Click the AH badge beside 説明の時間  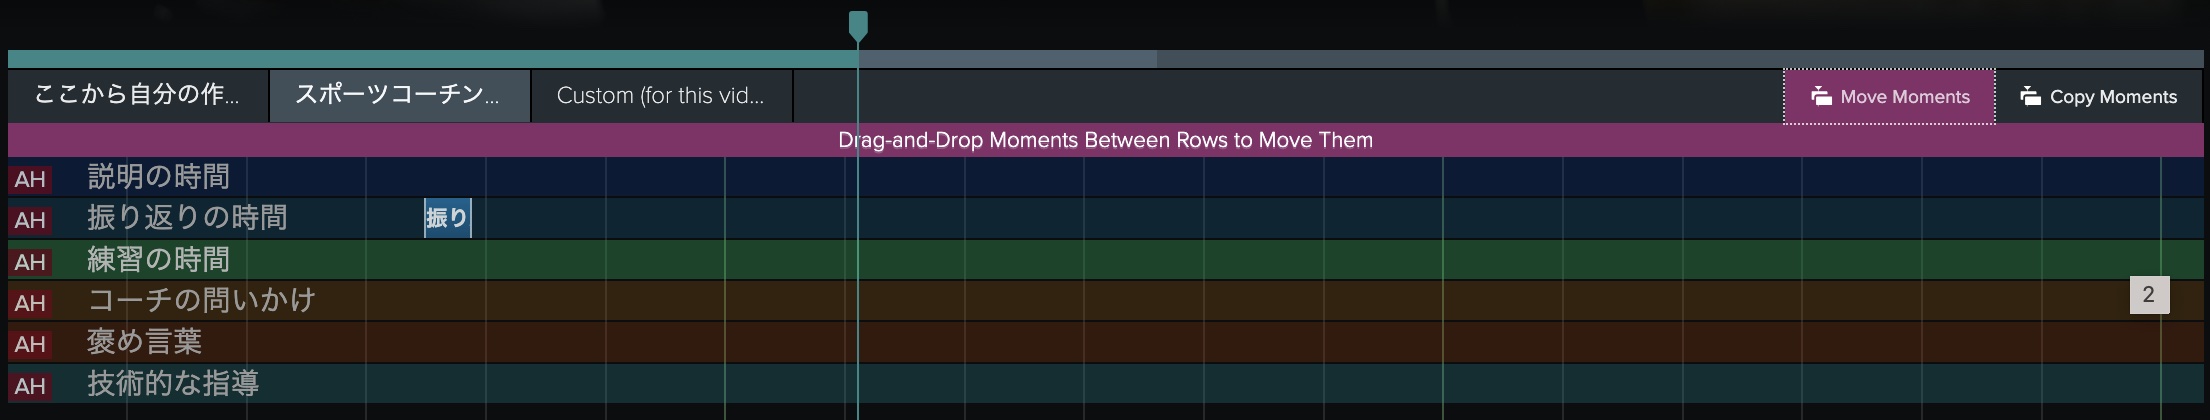tap(30, 179)
